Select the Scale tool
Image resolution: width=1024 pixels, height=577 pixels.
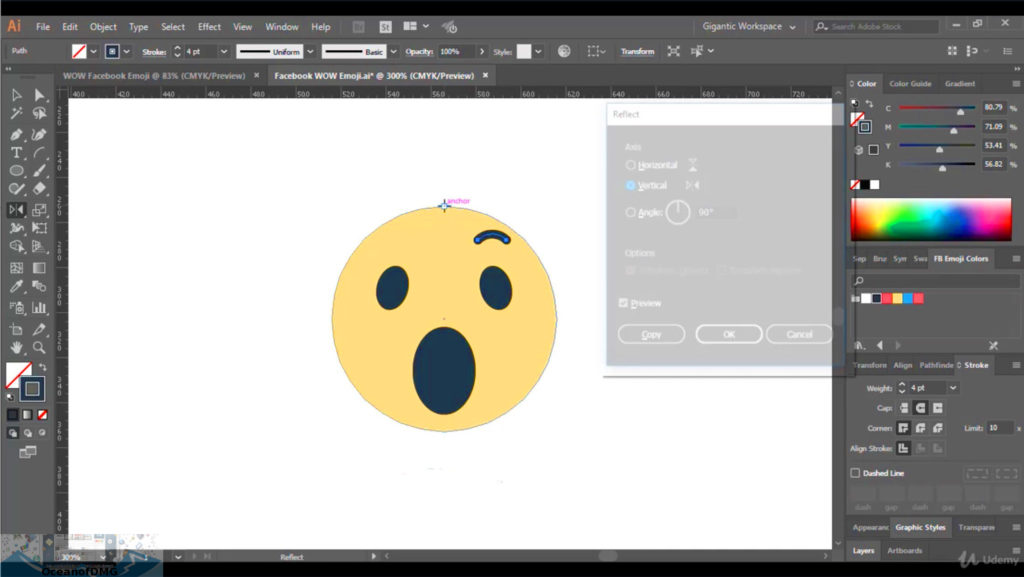pos(39,210)
